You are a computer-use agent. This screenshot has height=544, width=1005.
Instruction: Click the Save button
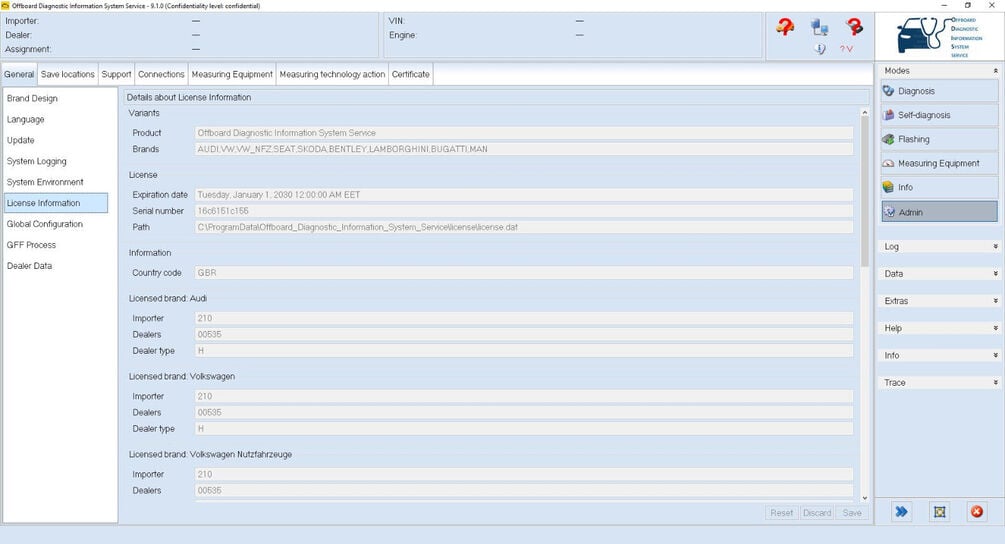coord(852,513)
